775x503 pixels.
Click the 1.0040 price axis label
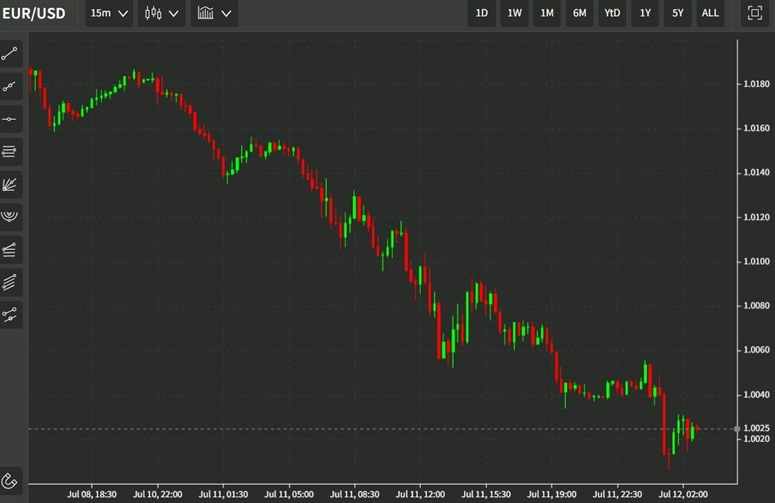pyautogui.click(x=756, y=395)
